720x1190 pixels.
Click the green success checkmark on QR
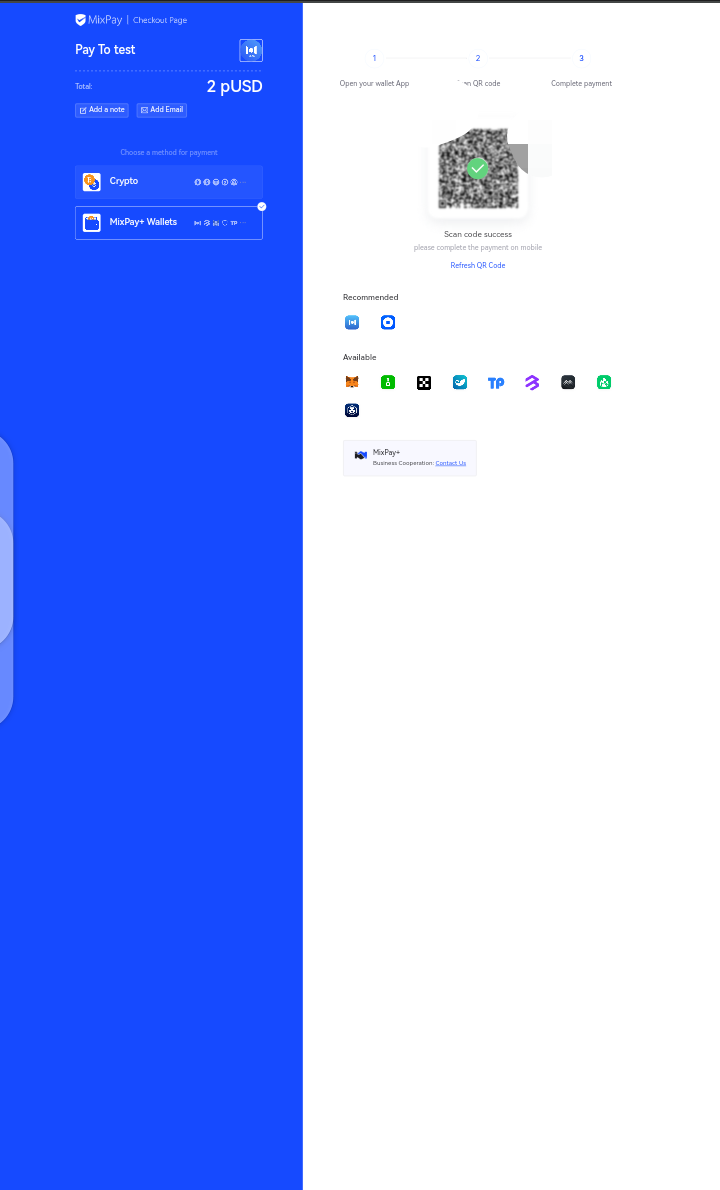[477, 168]
